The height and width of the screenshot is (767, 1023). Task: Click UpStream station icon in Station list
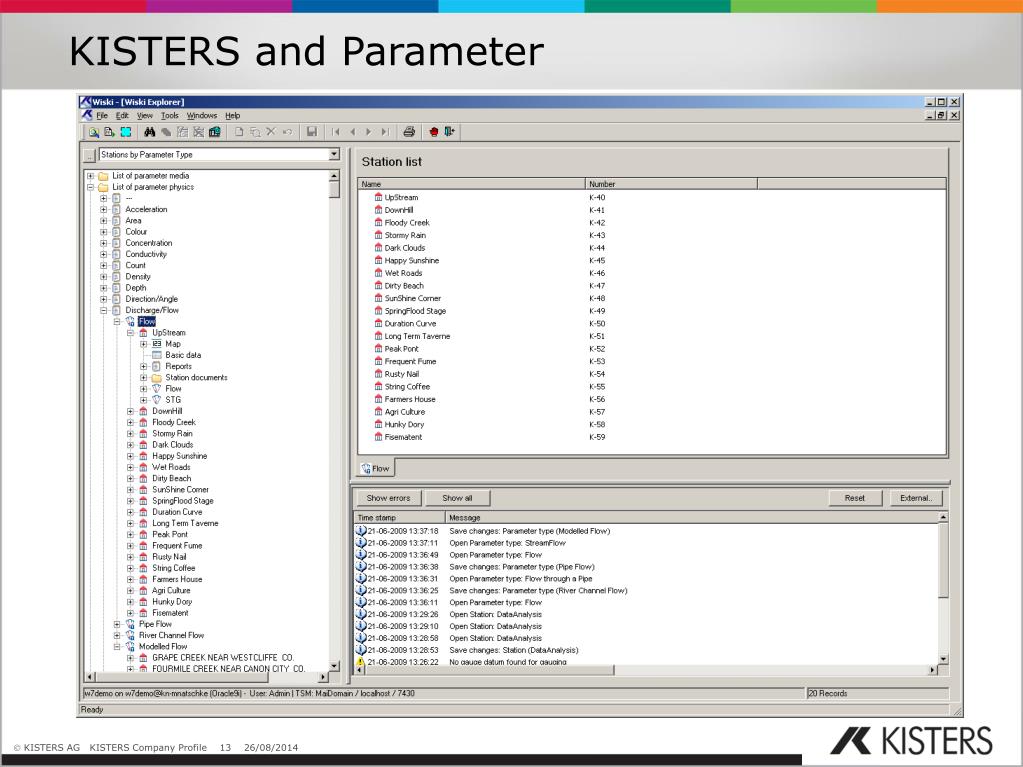coord(378,197)
